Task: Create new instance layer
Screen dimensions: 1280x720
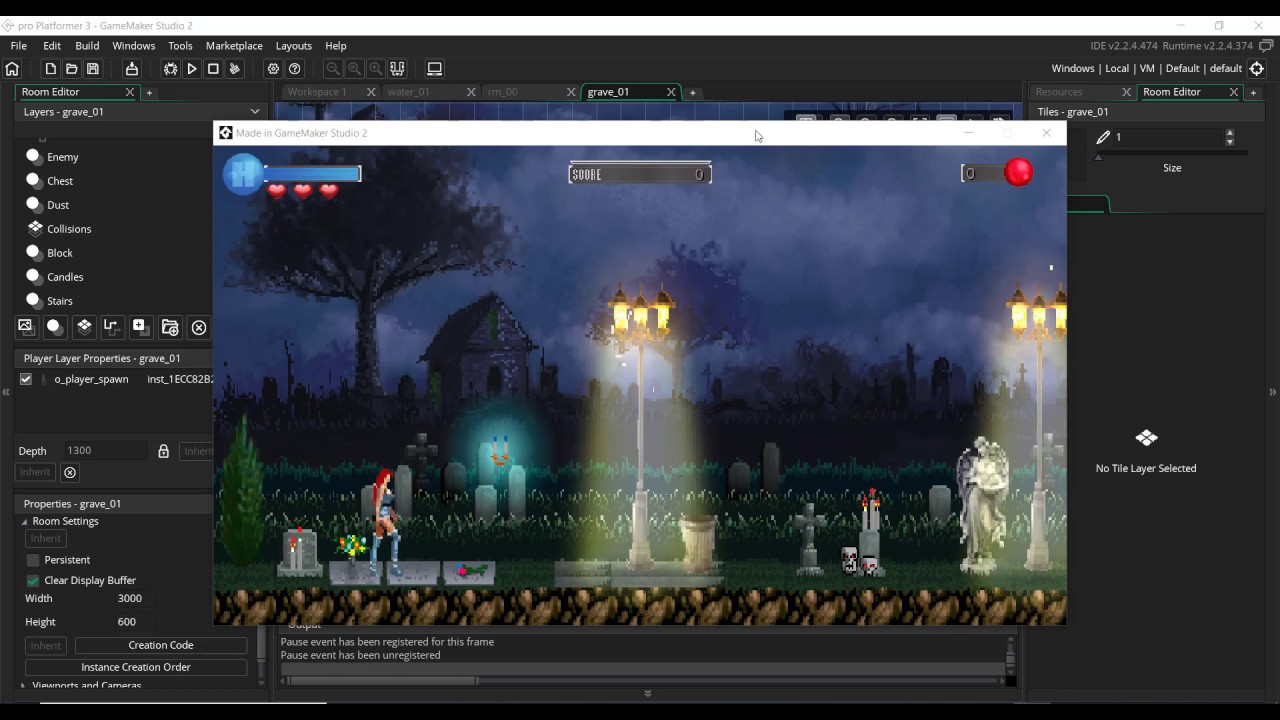Action: 55,326
